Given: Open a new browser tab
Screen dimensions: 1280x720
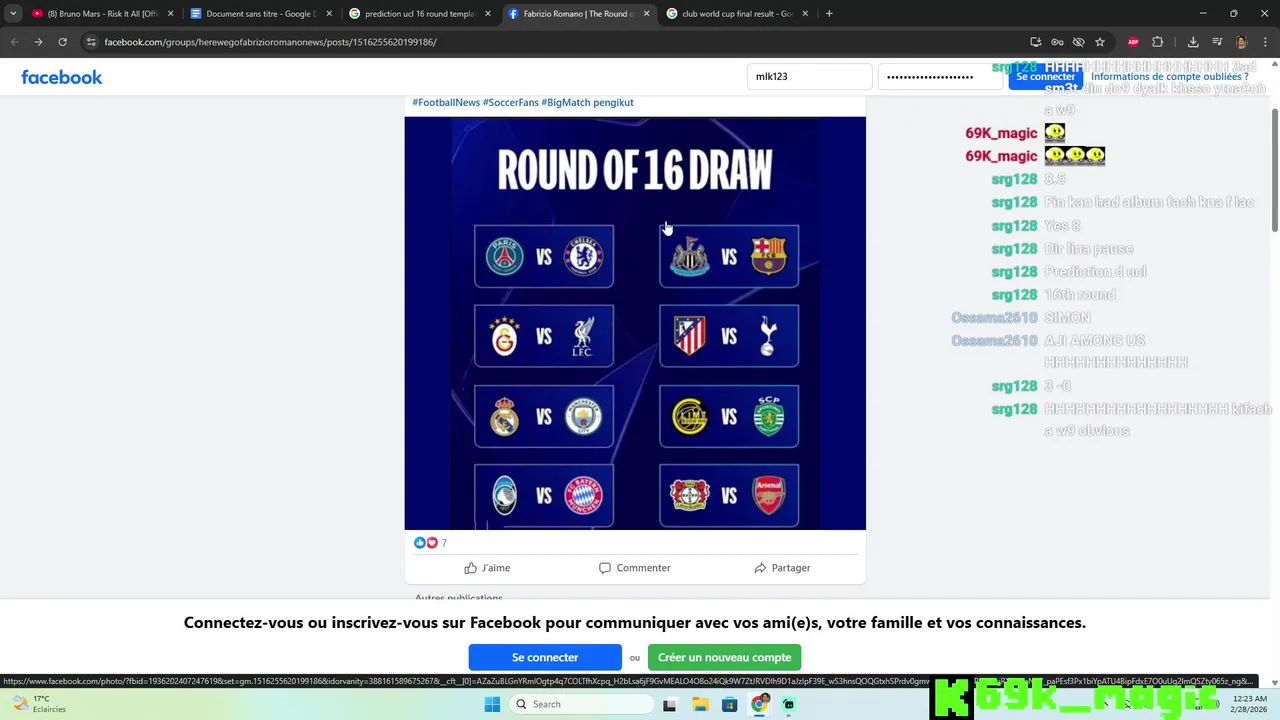Looking at the screenshot, I should click(x=829, y=14).
